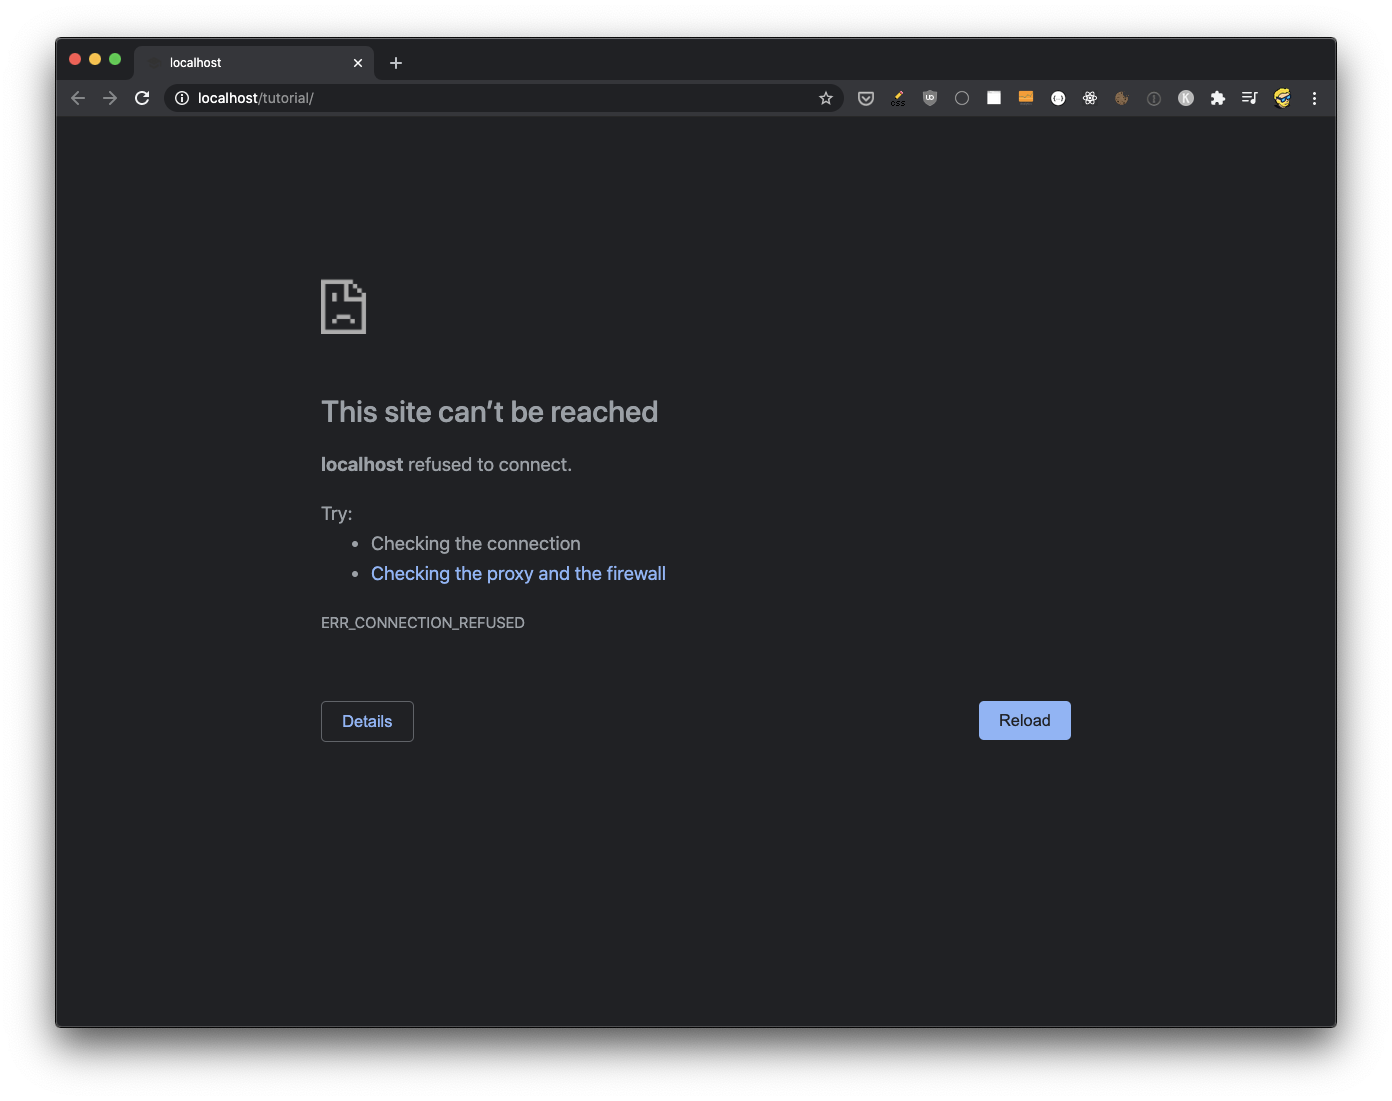Image resolution: width=1392 pixels, height=1101 pixels.
Task: Bookmark this page with the star icon
Action: click(x=826, y=98)
